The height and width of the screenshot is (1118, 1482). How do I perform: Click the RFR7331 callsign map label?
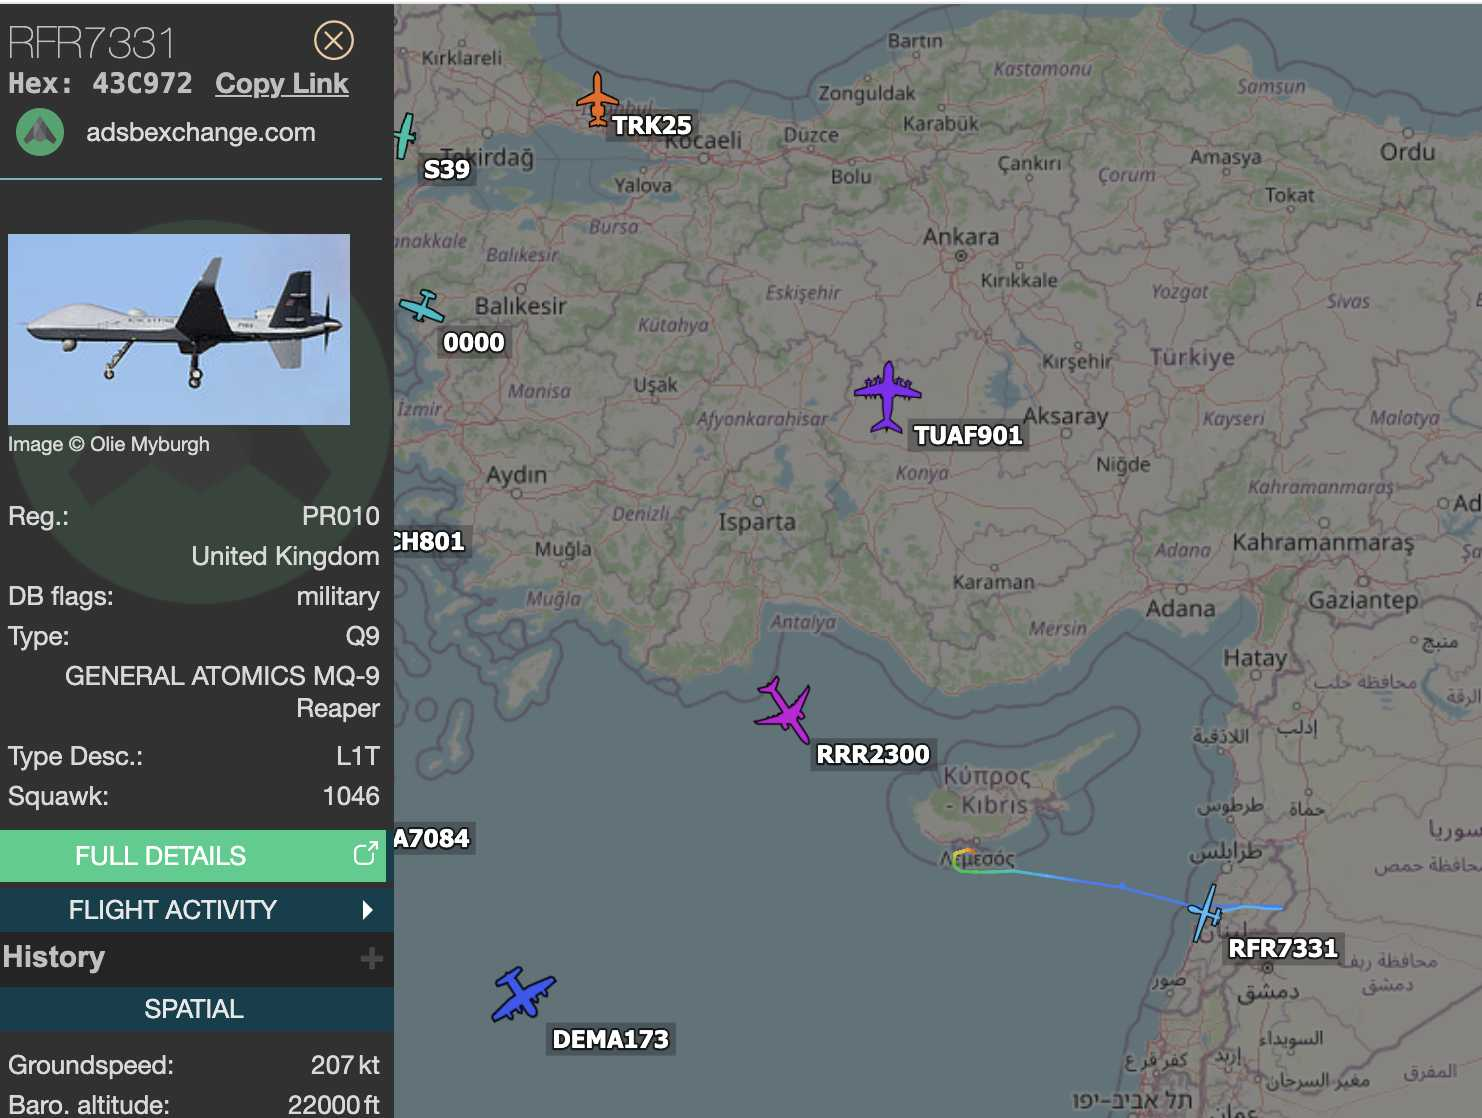(x=1282, y=948)
